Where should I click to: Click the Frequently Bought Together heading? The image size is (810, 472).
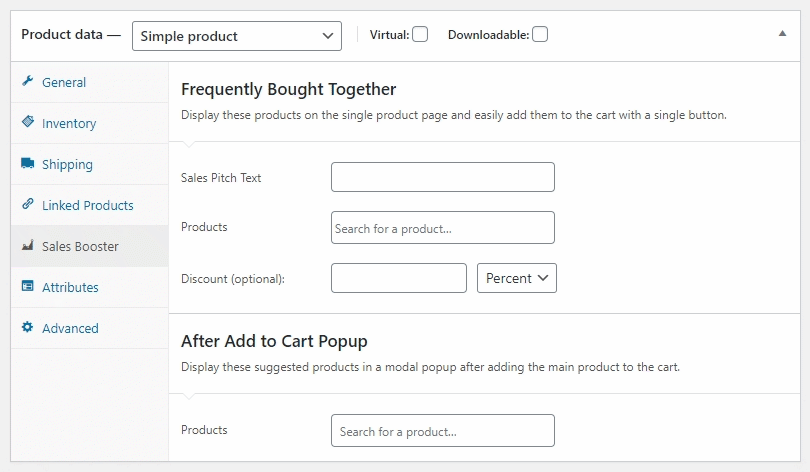[x=288, y=89]
